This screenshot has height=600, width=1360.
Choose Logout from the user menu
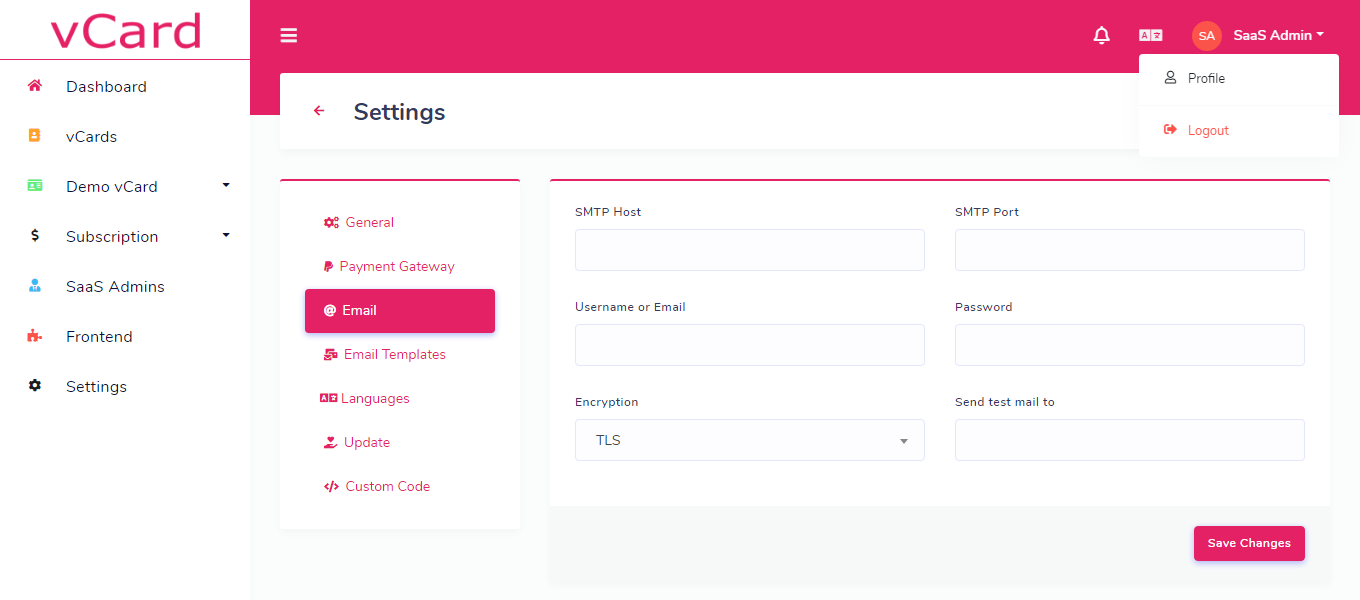click(1207, 131)
